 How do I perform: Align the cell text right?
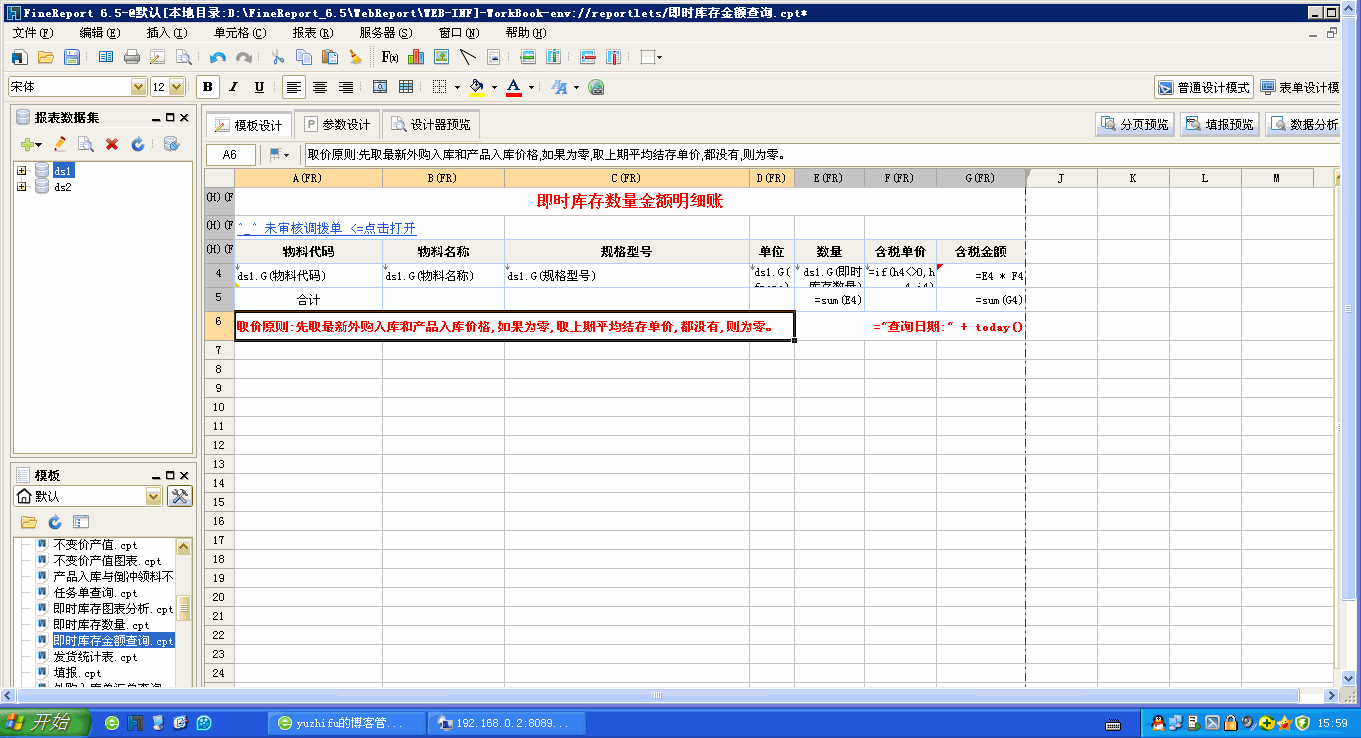(x=346, y=87)
